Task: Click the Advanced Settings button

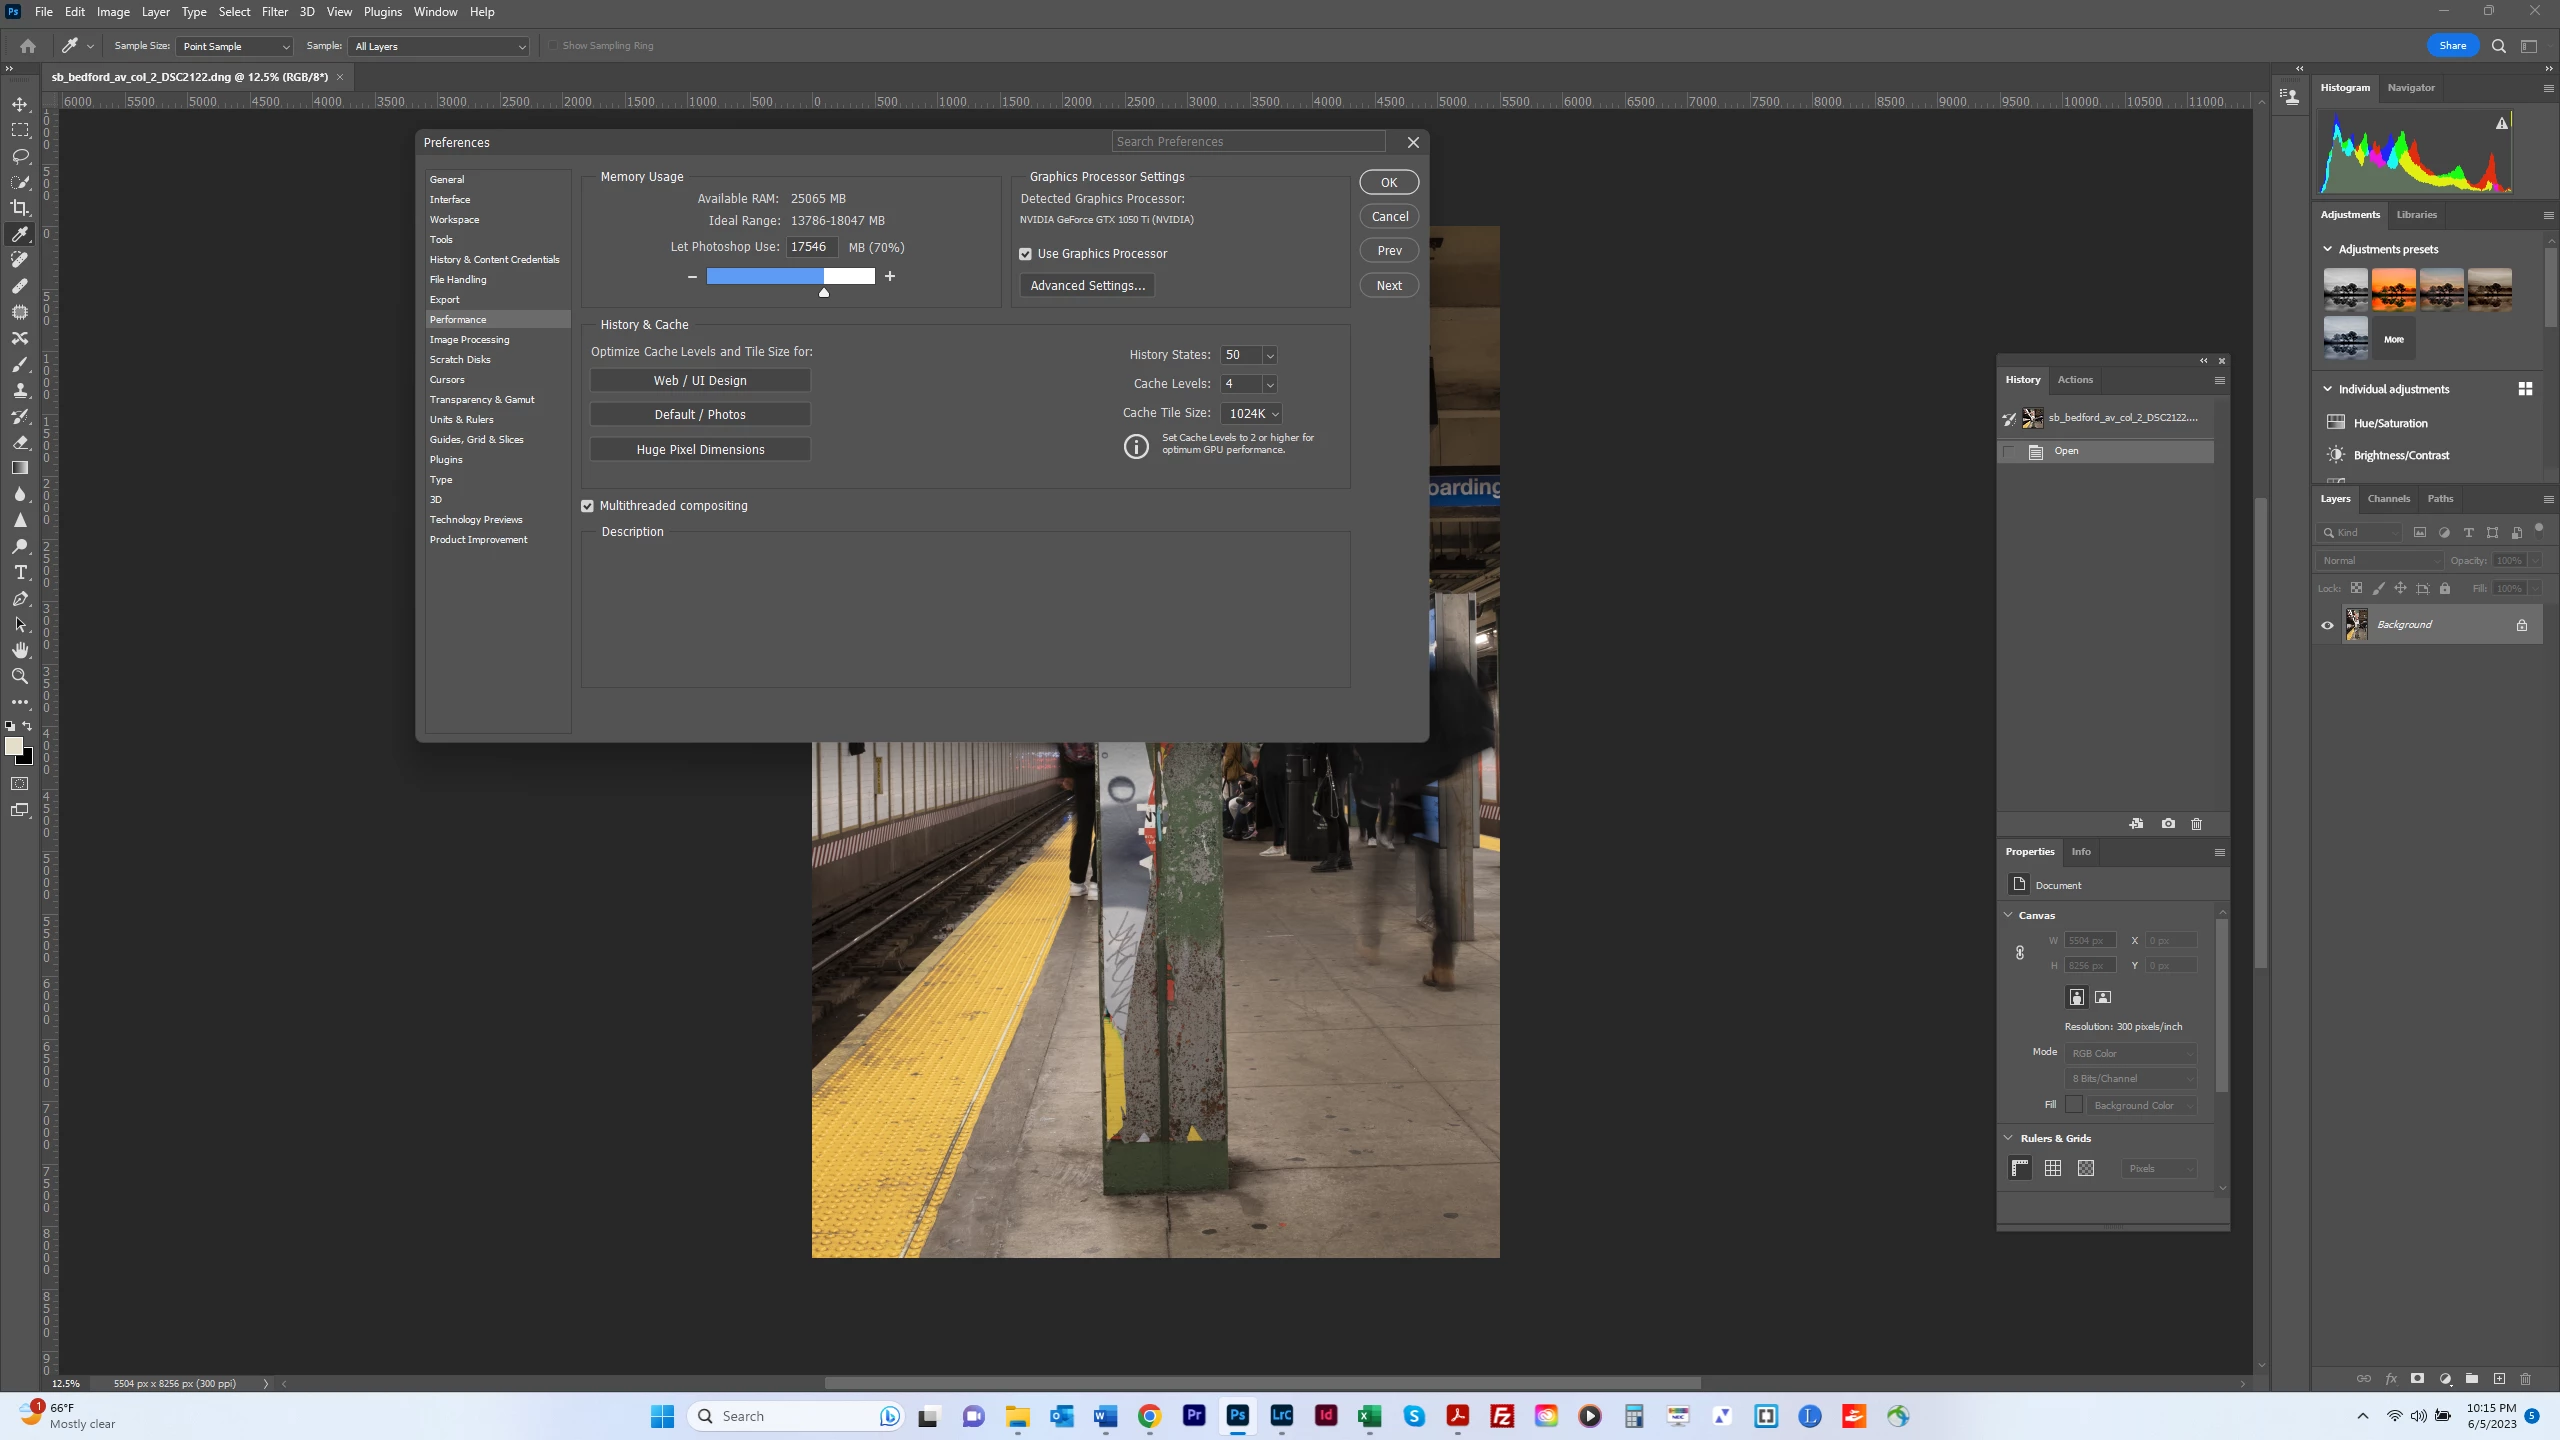Action: 1087,286
